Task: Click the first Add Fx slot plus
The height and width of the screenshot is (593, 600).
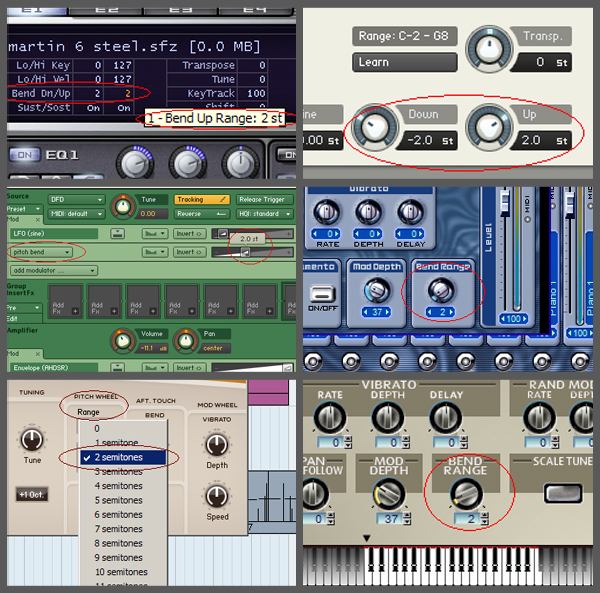Action: [x=75, y=311]
